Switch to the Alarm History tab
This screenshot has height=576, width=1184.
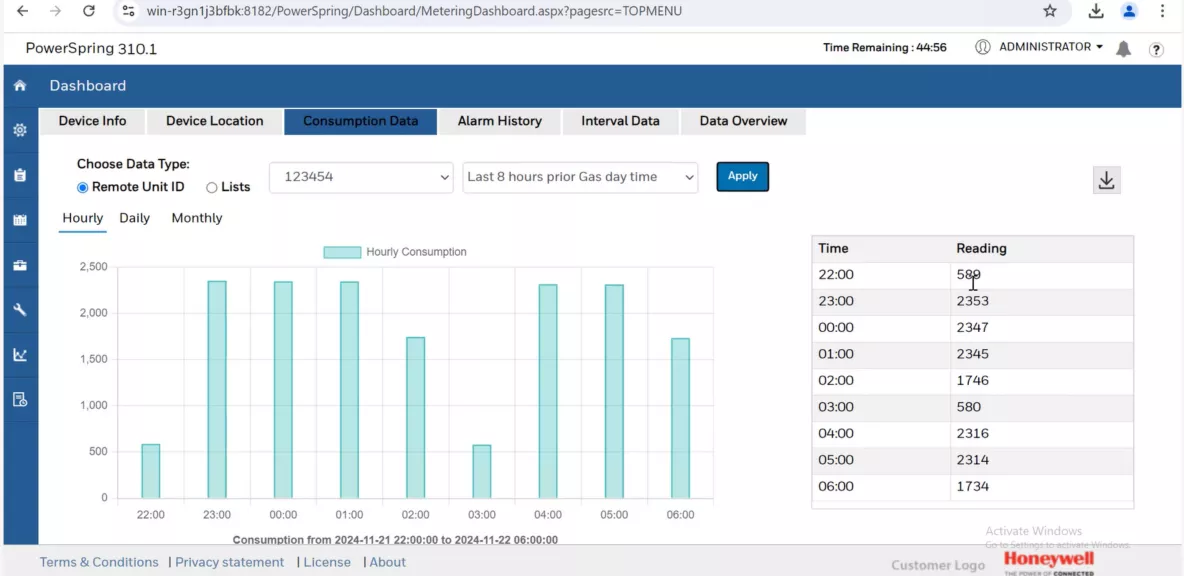point(499,121)
